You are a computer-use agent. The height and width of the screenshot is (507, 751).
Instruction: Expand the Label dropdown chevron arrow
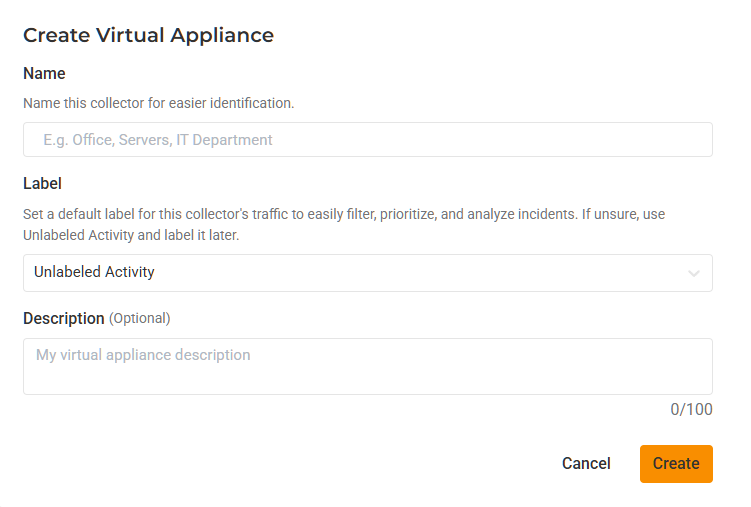coord(694,273)
